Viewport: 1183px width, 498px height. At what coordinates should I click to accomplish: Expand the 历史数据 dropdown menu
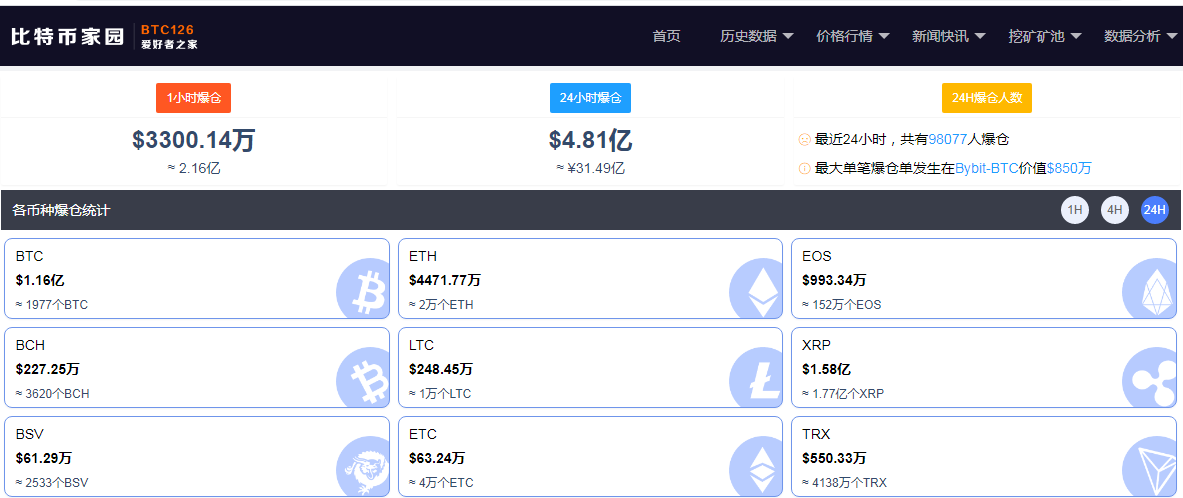[x=756, y=36]
